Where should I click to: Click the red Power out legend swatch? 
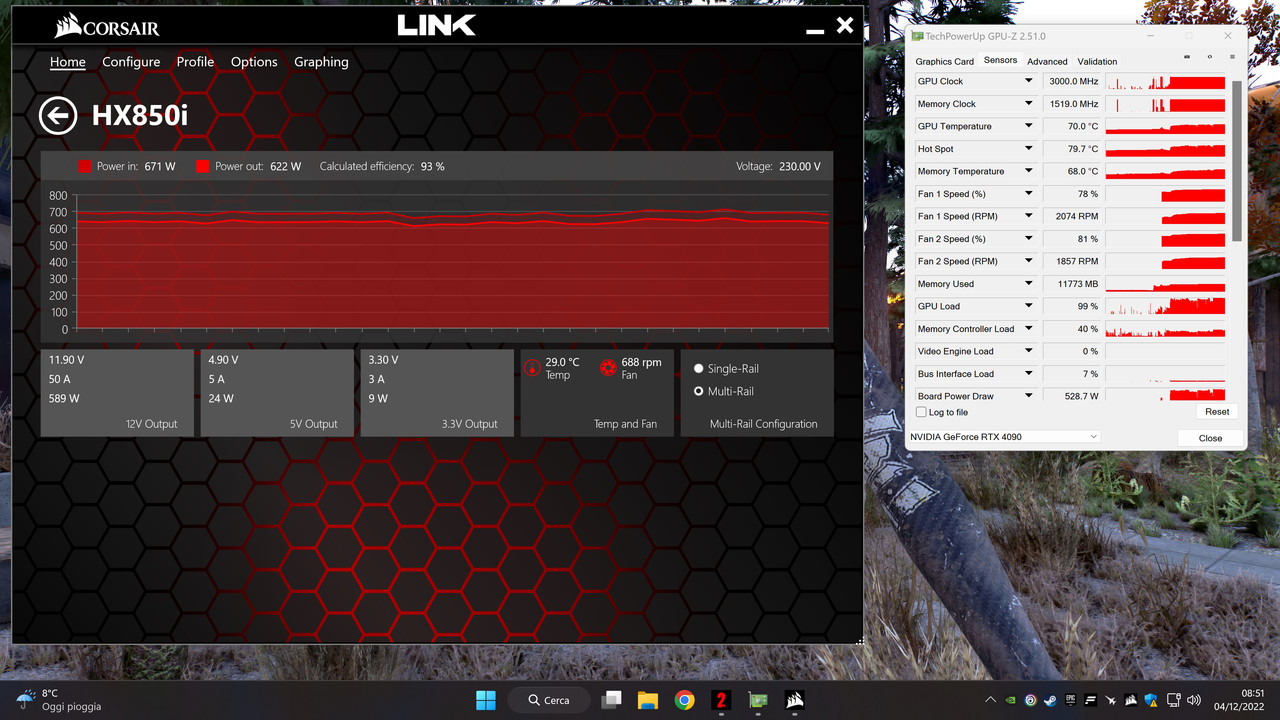[203, 166]
